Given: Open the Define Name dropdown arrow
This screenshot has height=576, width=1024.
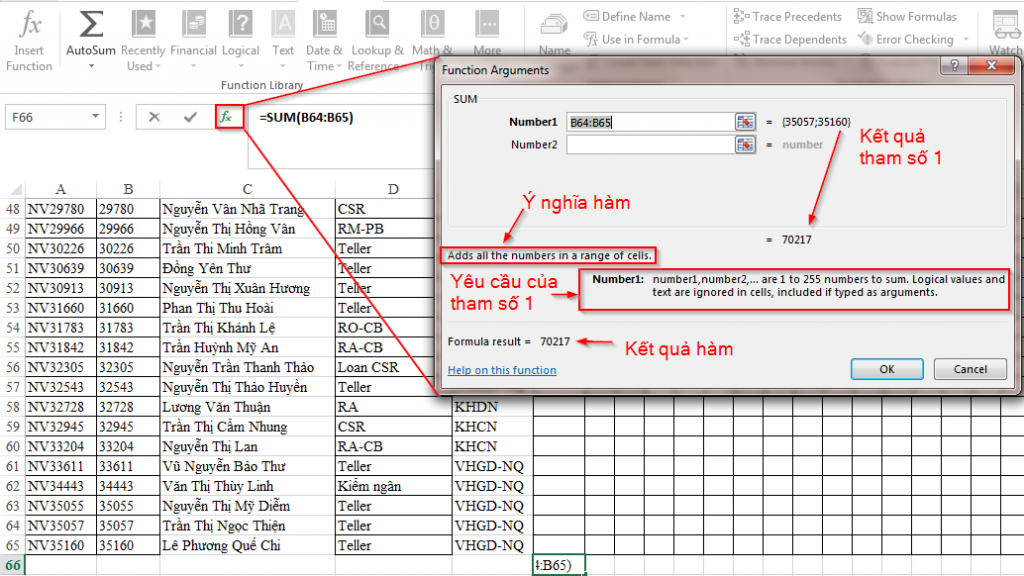Looking at the screenshot, I should (x=683, y=16).
